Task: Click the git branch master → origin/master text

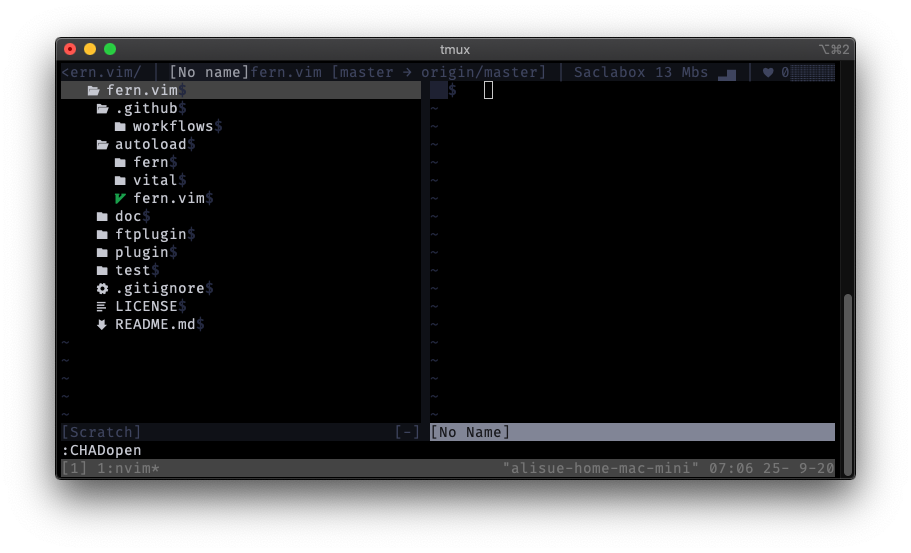Action: pos(439,72)
